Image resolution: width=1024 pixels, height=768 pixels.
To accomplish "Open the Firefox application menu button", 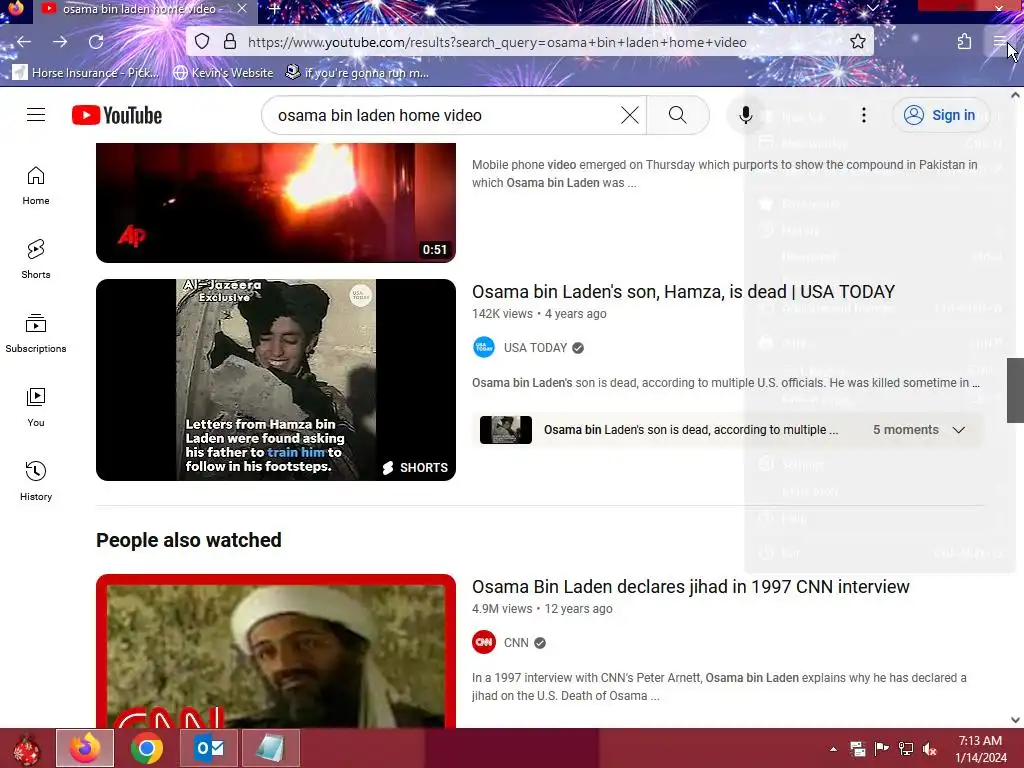I will click(1000, 42).
